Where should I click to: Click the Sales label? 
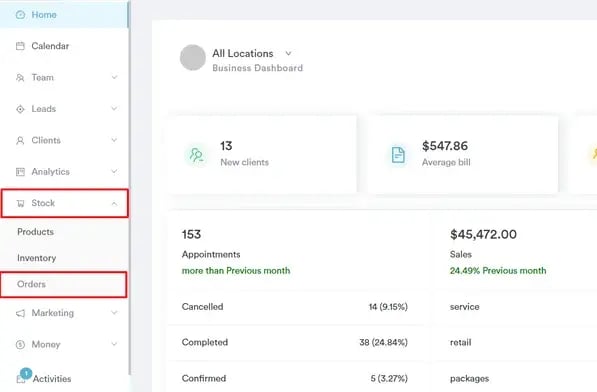[461, 255]
